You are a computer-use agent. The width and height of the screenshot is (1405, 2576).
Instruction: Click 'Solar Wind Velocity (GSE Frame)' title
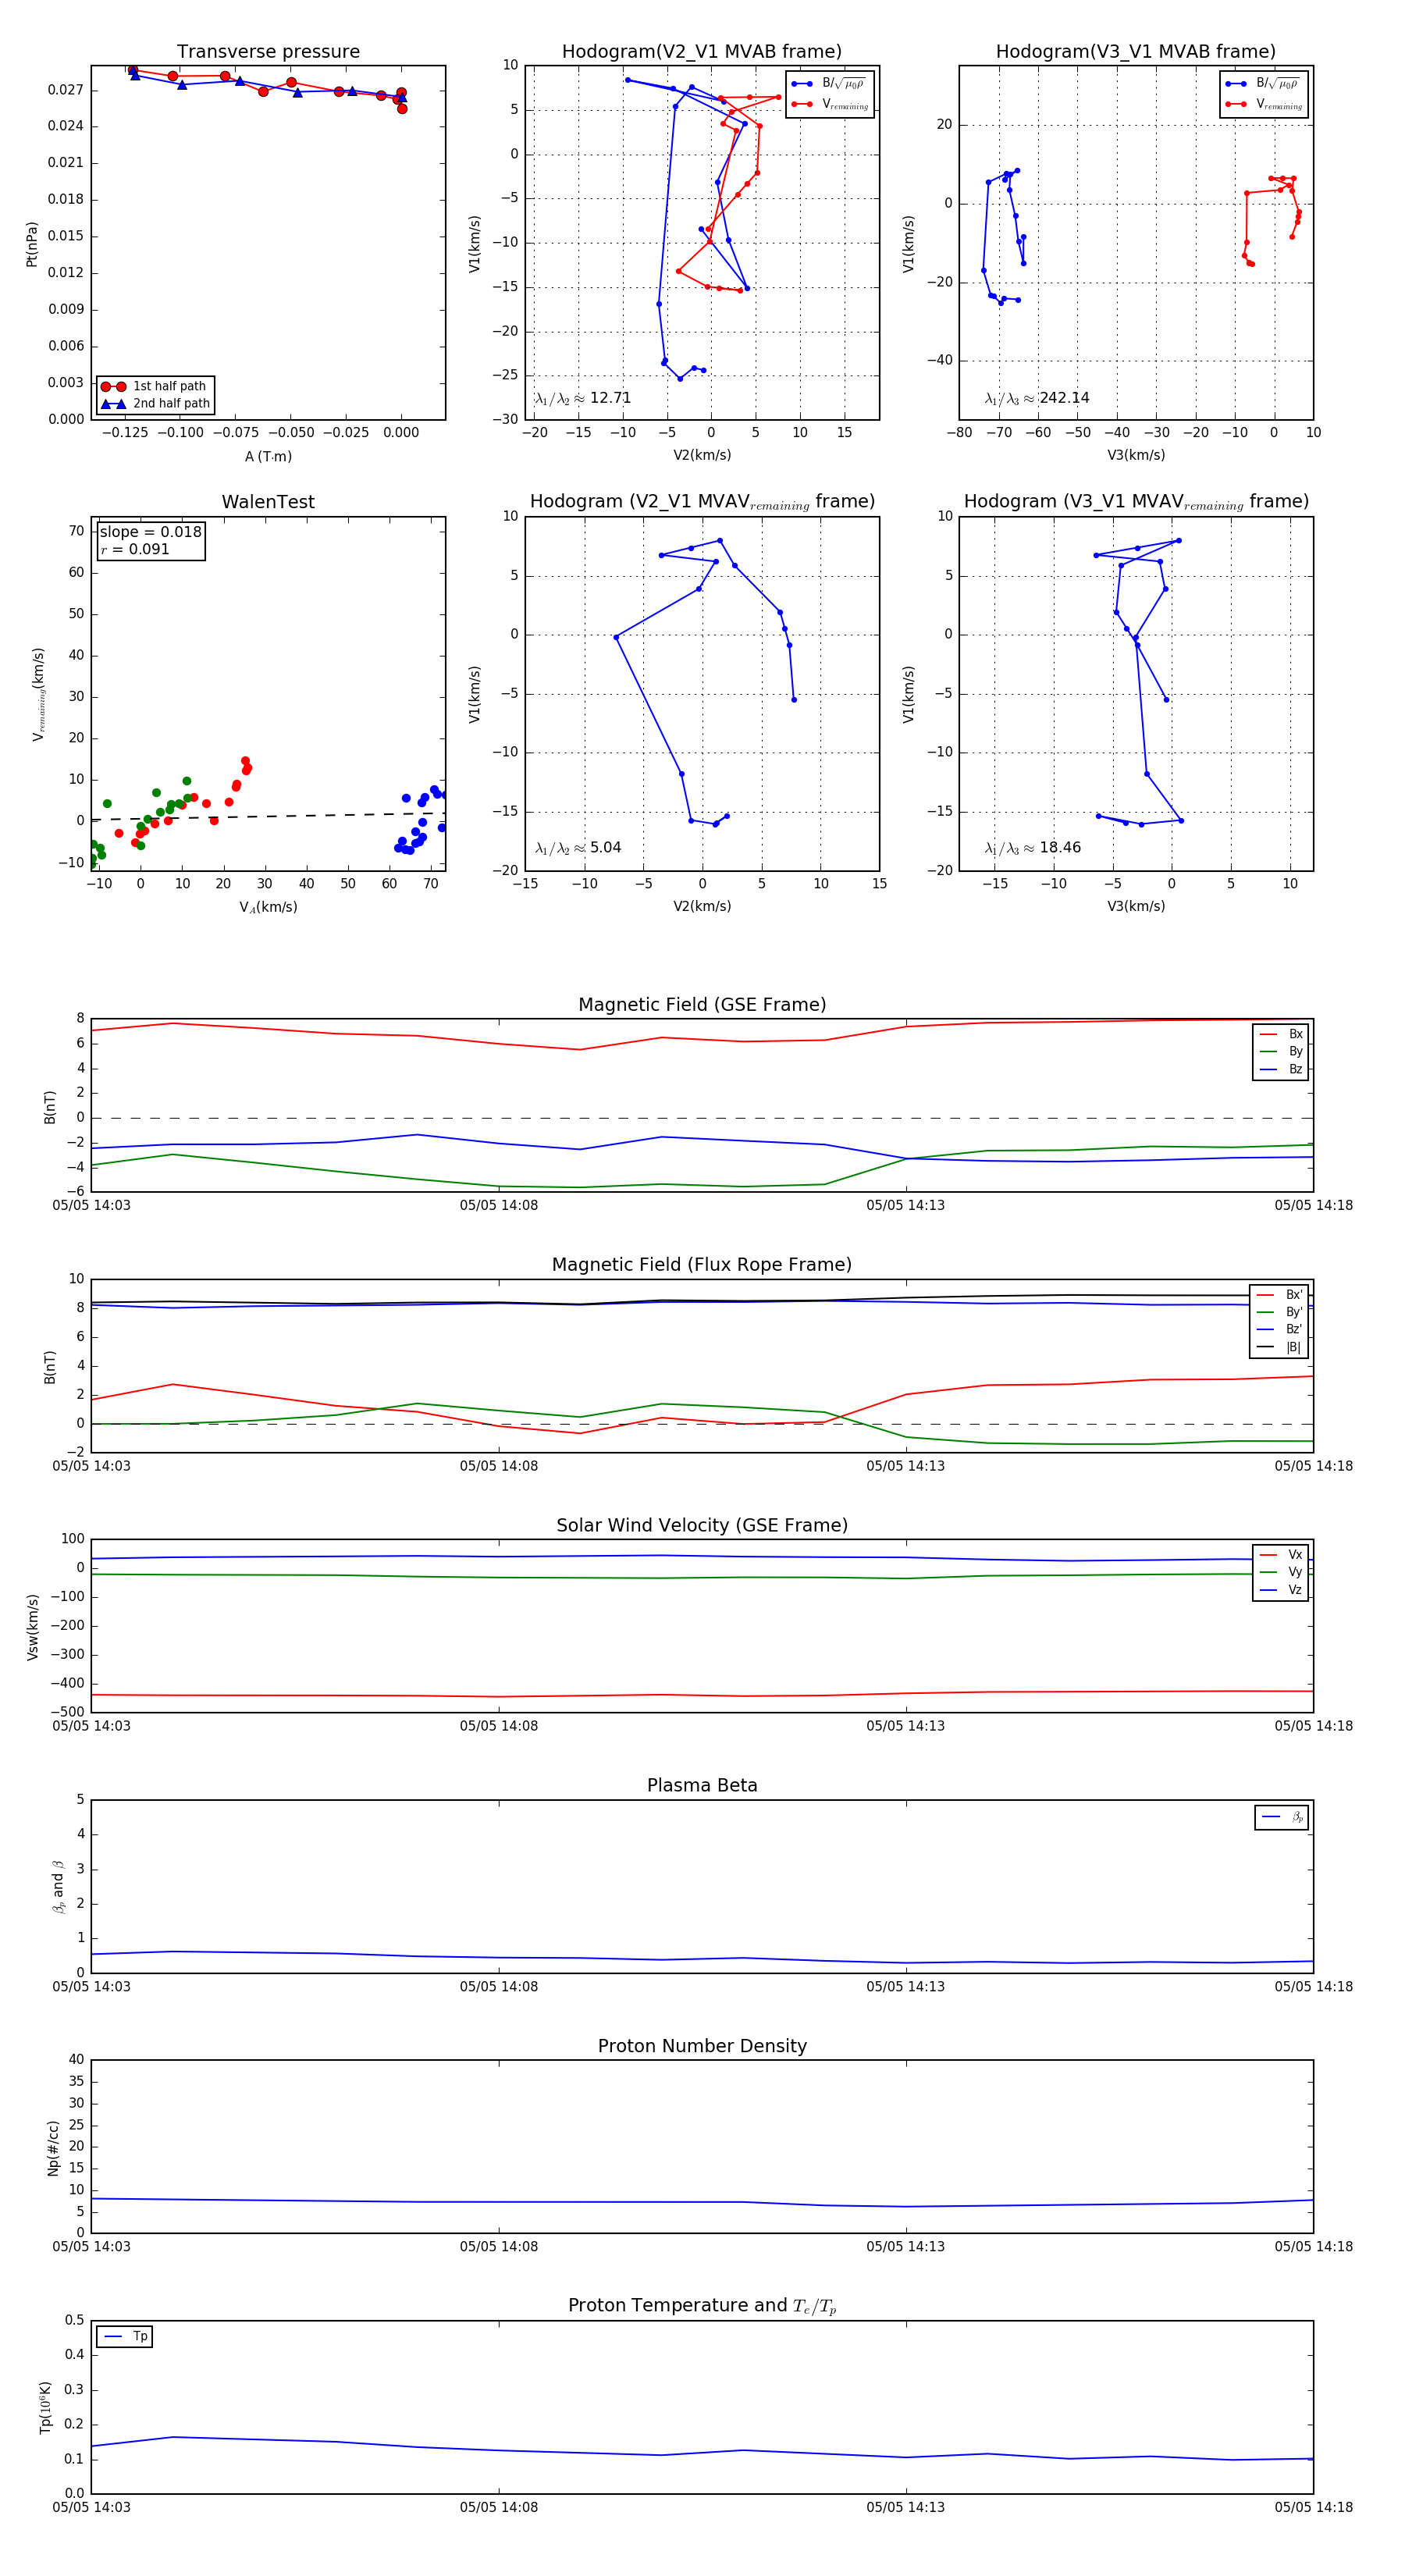[x=702, y=1525]
